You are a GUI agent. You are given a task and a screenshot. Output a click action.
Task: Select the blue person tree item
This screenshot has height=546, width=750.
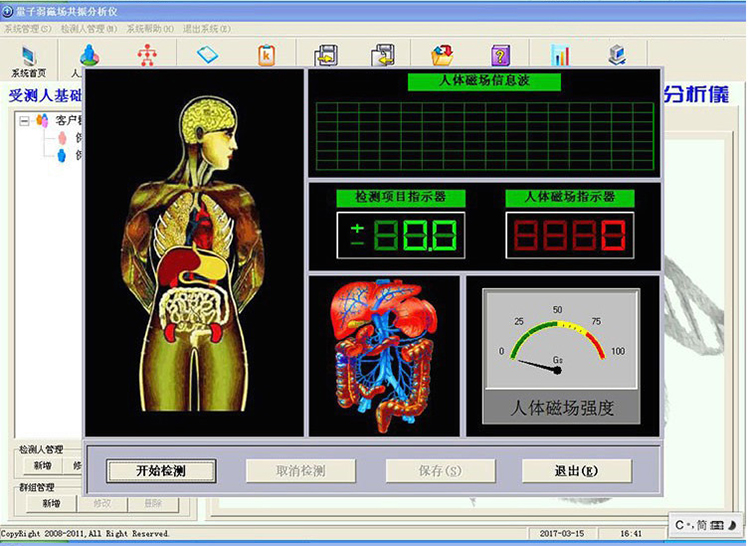61,155
